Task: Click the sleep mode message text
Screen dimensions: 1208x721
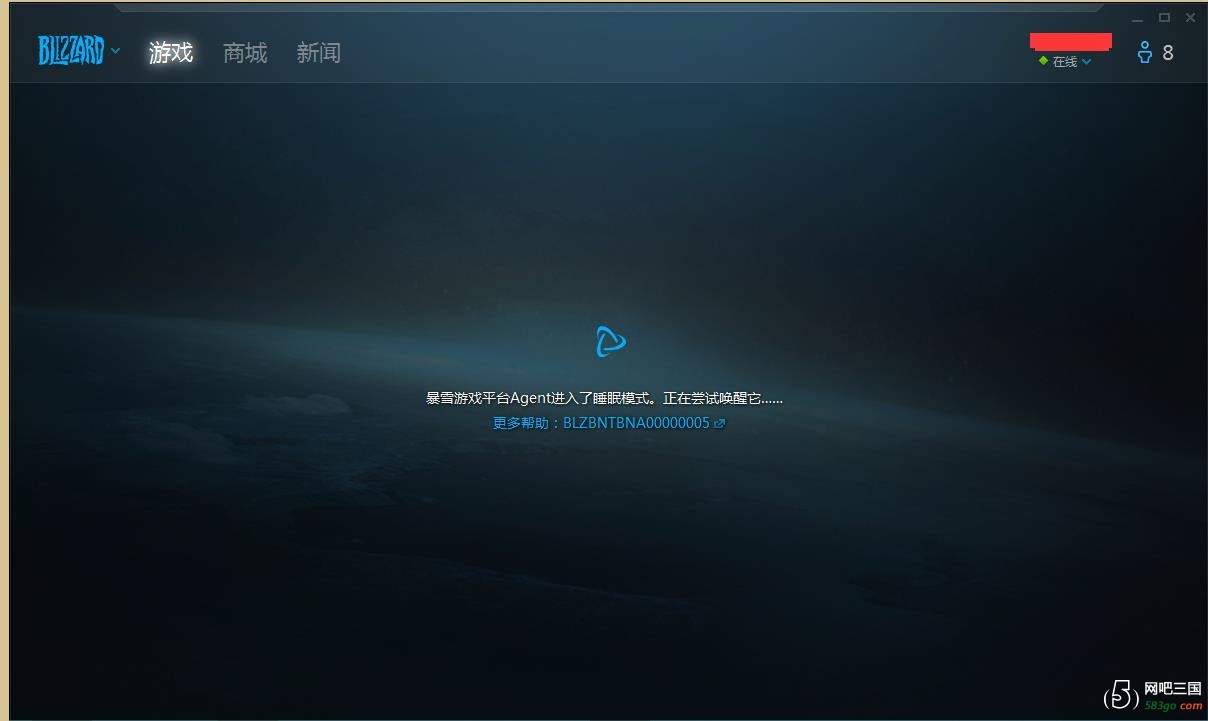Action: [x=604, y=398]
